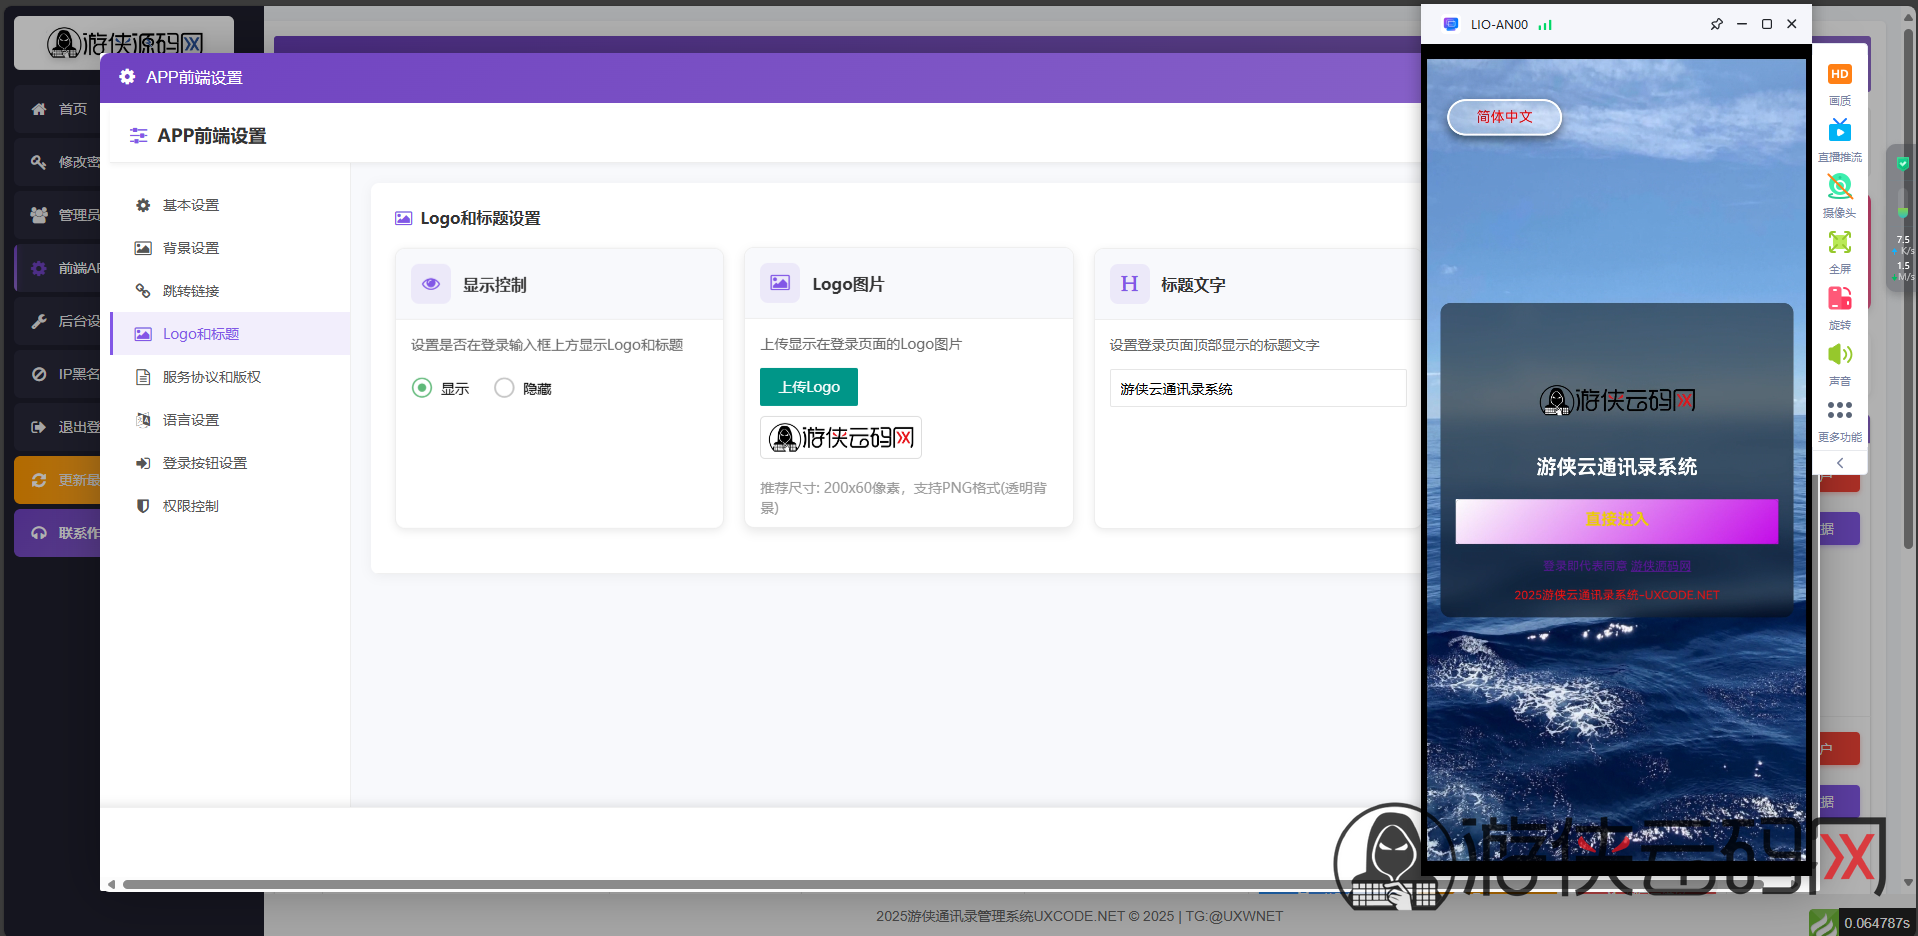Click the 全屏 fullscreen icon
1918x936 pixels.
pos(1840,242)
